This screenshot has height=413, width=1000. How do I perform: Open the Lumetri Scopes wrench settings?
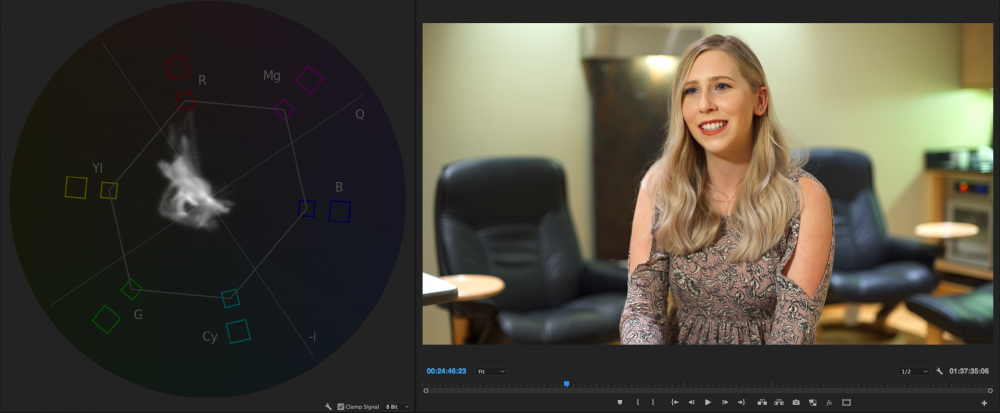pos(329,407)
